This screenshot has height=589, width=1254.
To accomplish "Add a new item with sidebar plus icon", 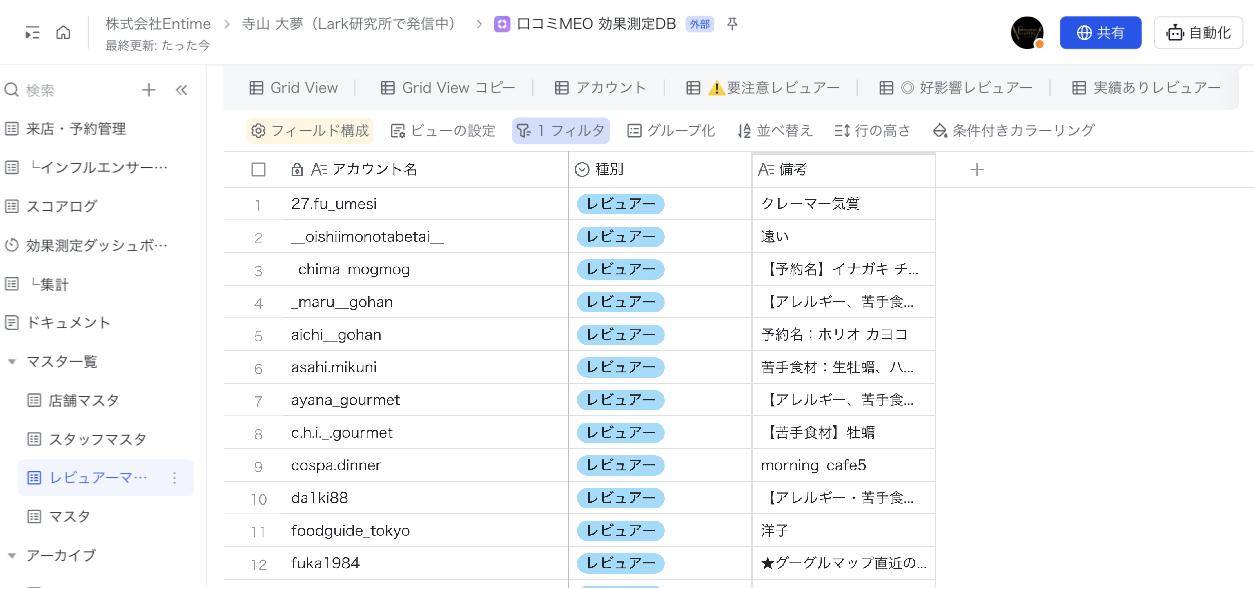I will pyautogui.click(x=149, y=90).
